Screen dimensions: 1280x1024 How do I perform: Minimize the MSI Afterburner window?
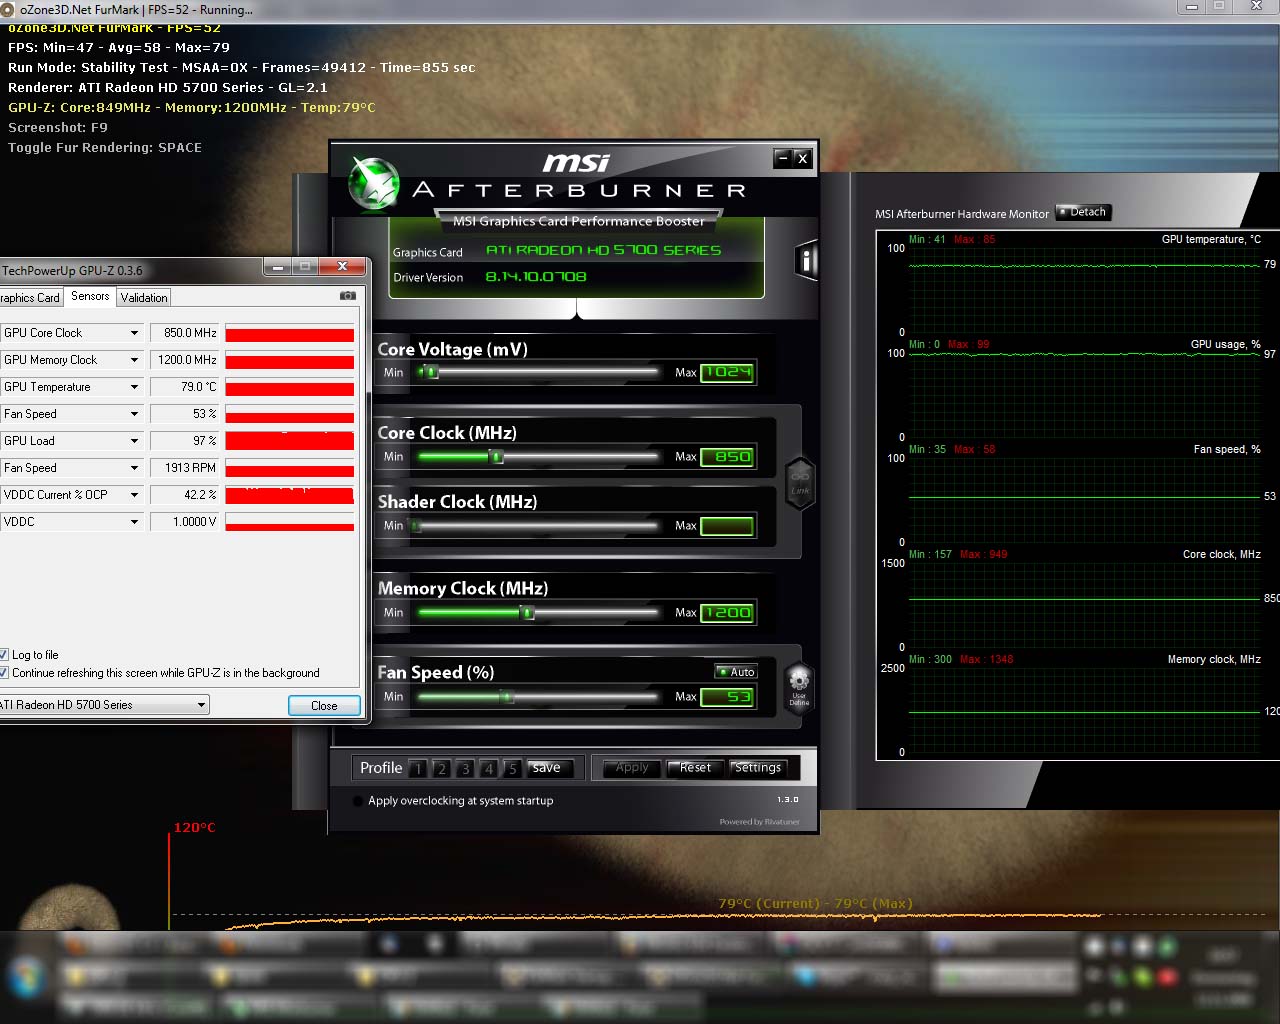tap(783, 158)
